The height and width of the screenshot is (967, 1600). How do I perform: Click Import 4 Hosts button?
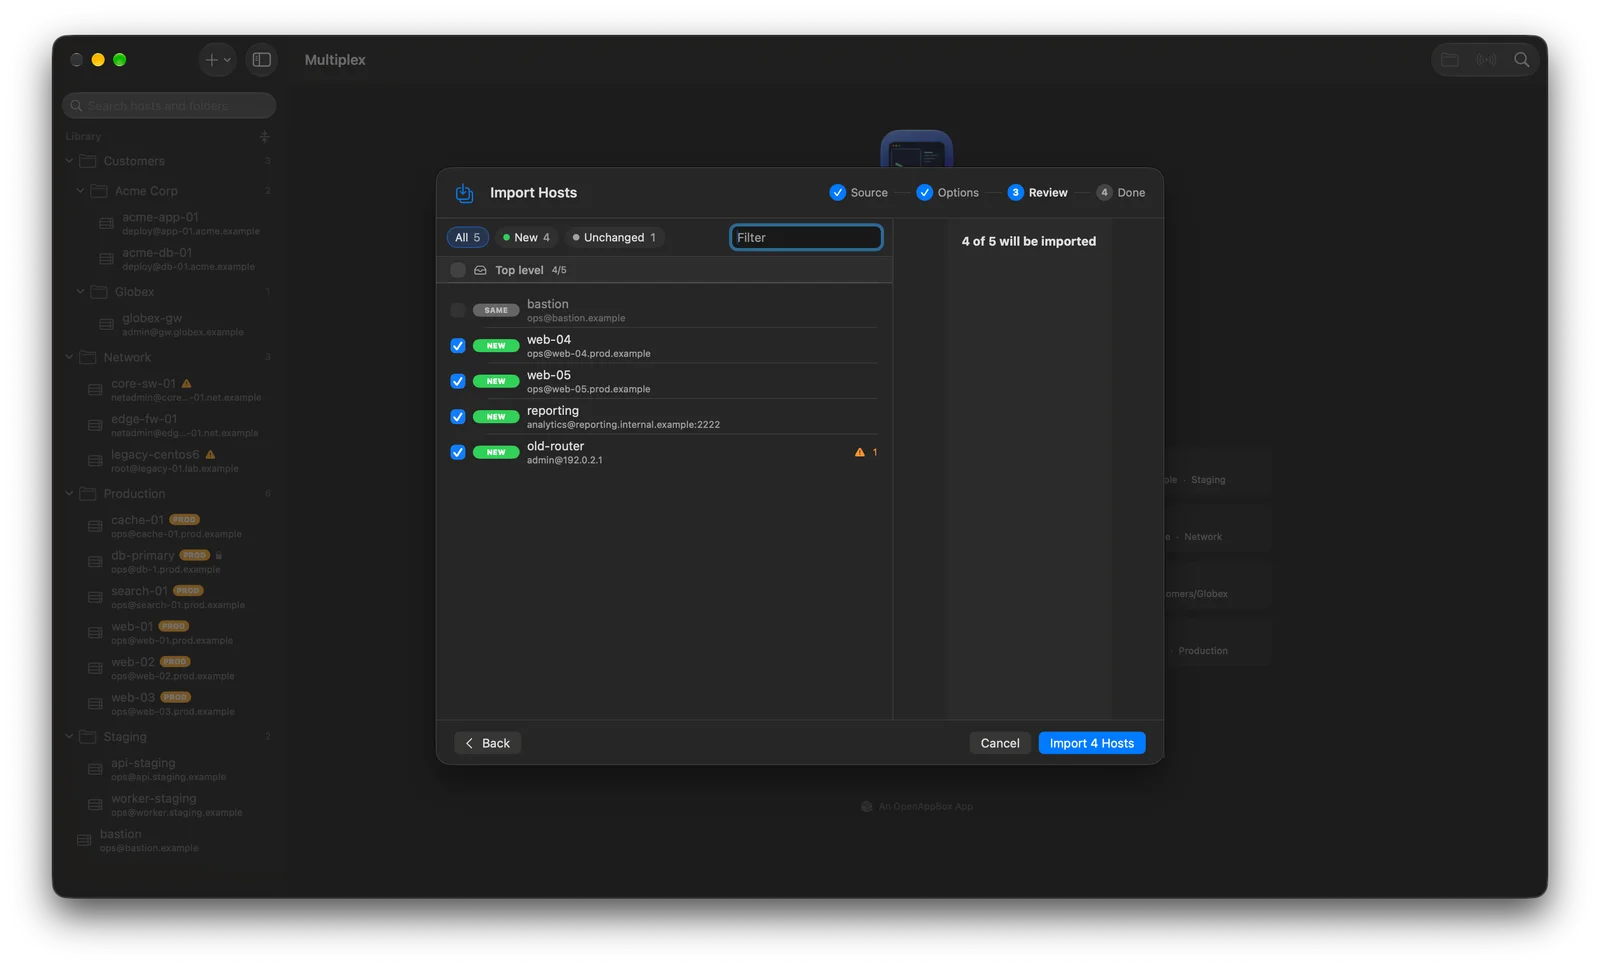point(1092,744)
